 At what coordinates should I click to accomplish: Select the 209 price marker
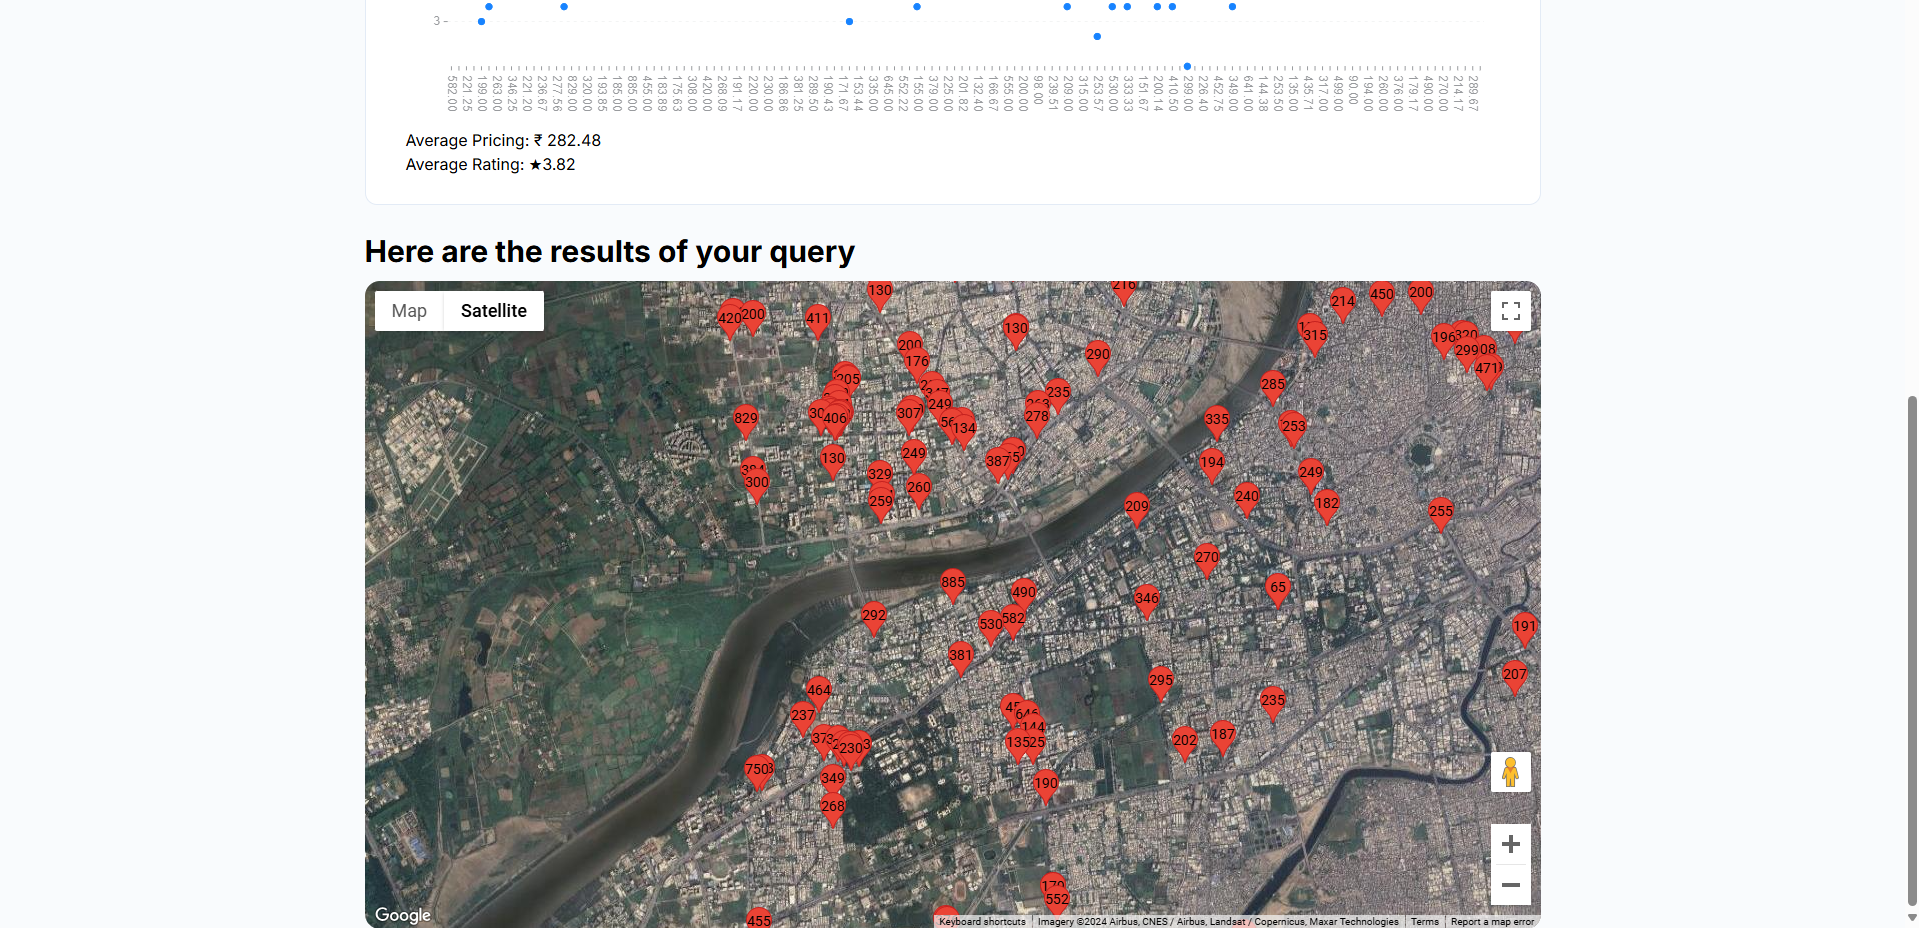[1137, 512]
